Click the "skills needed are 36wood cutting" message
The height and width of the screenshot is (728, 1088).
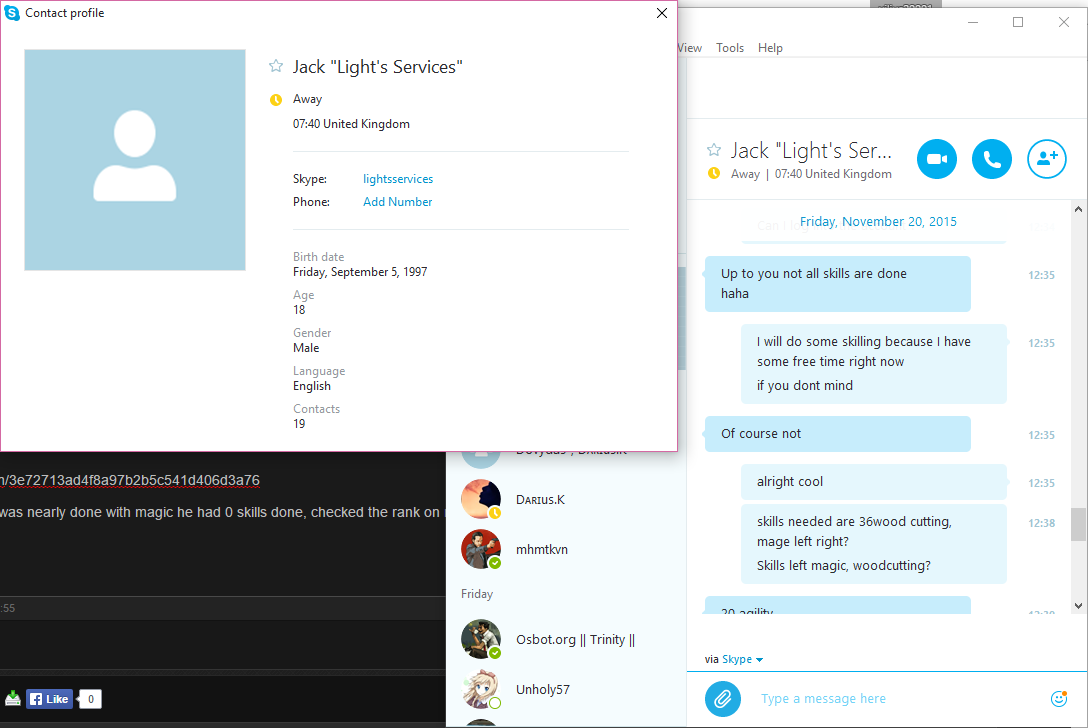pyautogui.click(x=874, y=543)
